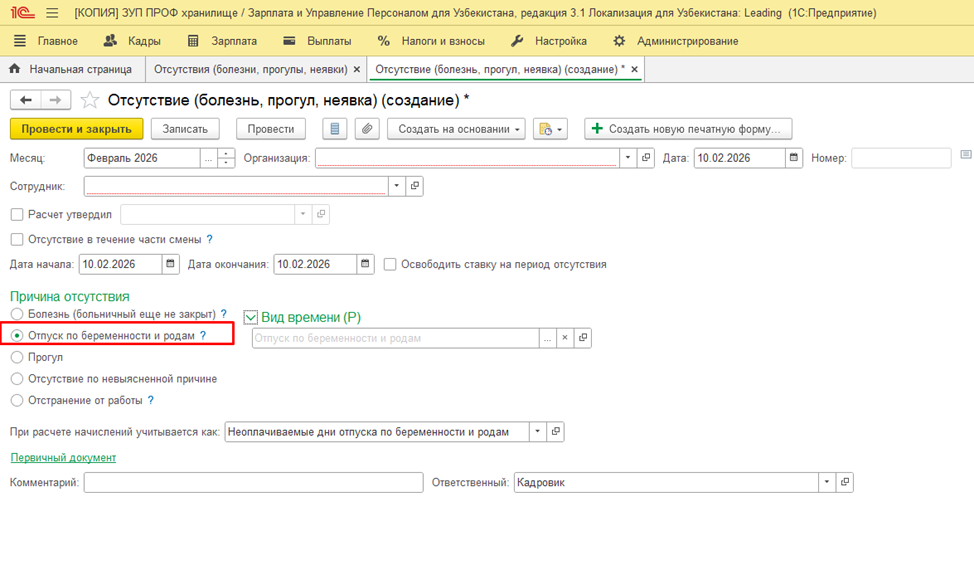Open calendar picker for Дата начала
The width and height of the screenshot is (974, 565).
[171, 264]
